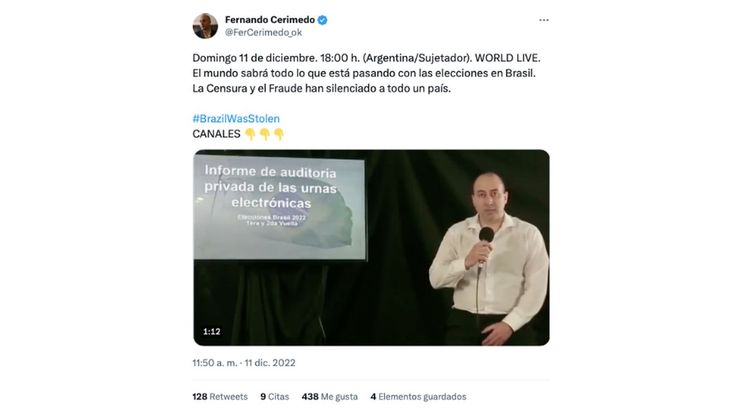Click the middle pointing-down emoji
This screenshot has width=730, height=411.
(264, 135)
